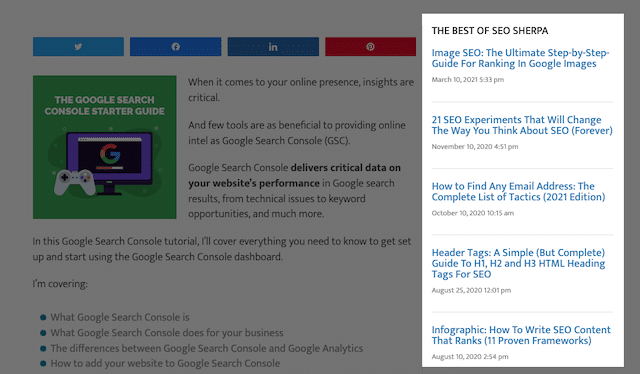Share the article on Facebook
The image size is (640, 374).
tap(176, 47)
